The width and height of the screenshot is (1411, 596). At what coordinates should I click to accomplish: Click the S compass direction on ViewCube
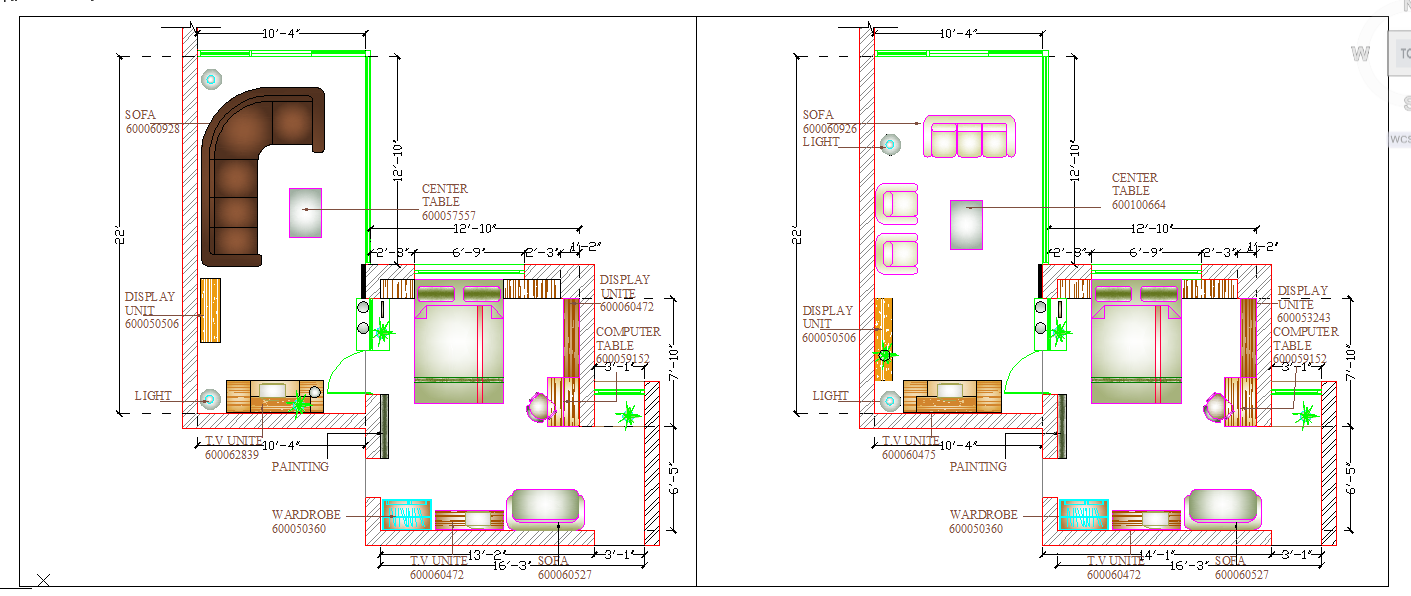1405,104
